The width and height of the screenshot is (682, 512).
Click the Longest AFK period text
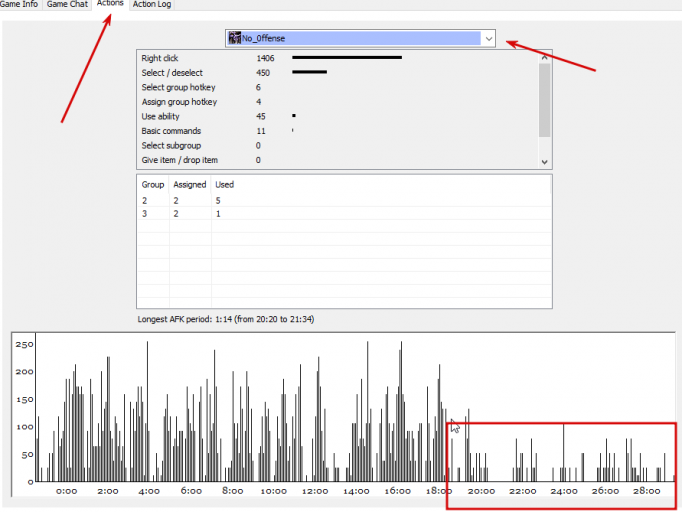226,319
